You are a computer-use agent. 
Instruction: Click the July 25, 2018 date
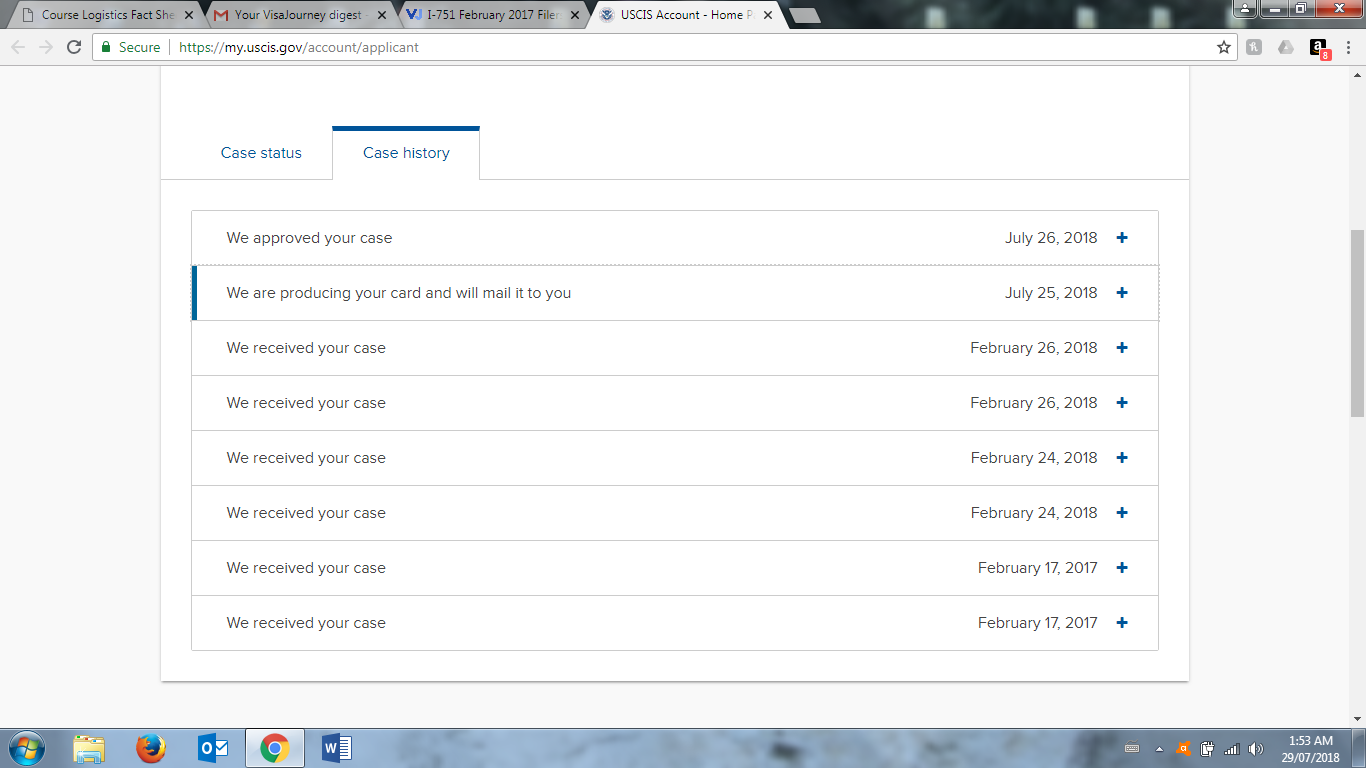click(1051, 293)
